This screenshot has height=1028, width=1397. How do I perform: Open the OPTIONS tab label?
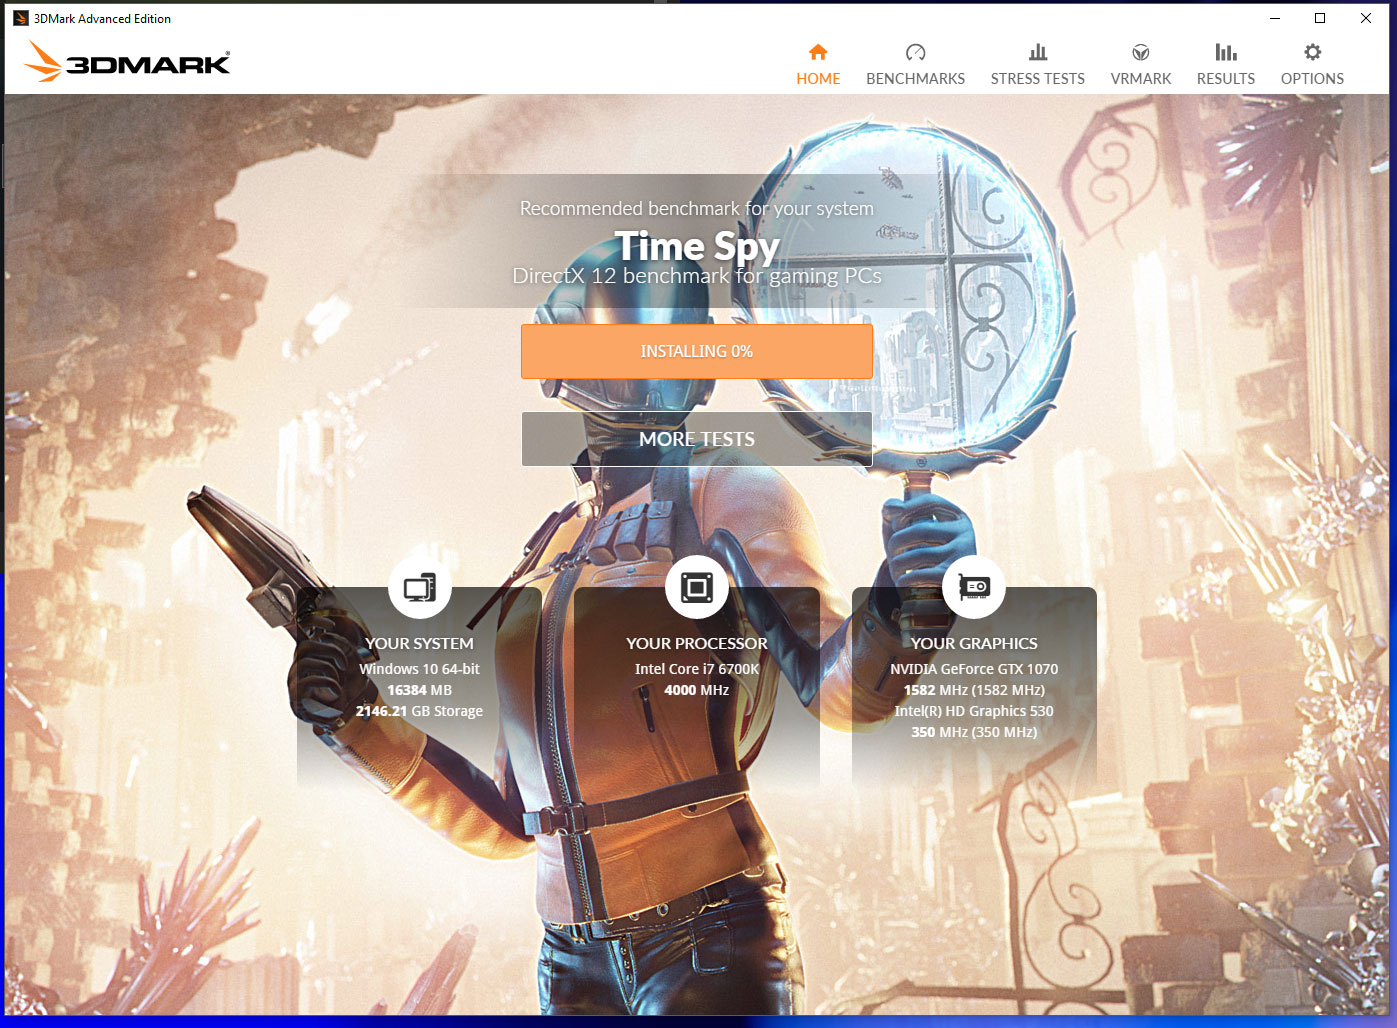[x=1312, y=79]
